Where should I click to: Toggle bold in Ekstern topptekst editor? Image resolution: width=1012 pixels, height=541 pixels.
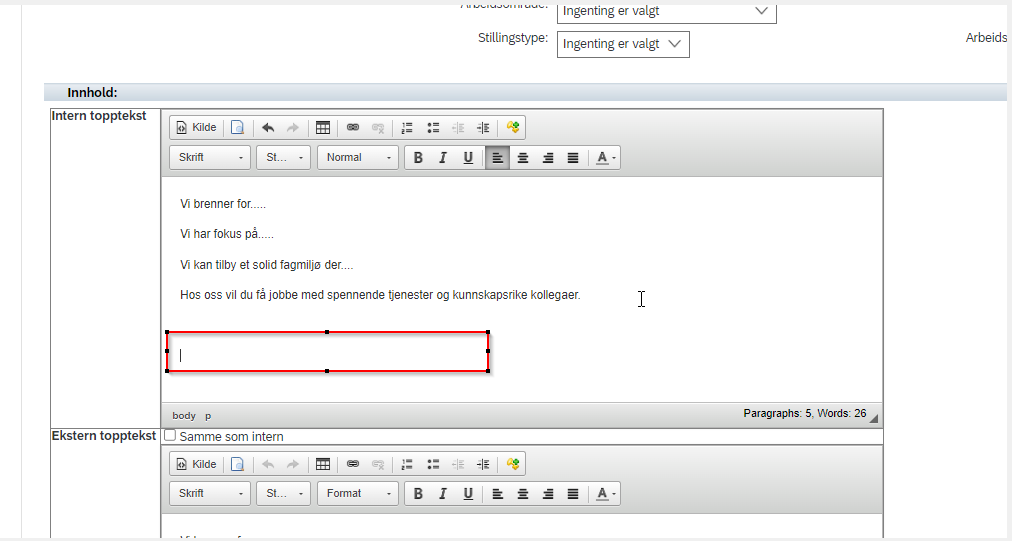(418, 494)
